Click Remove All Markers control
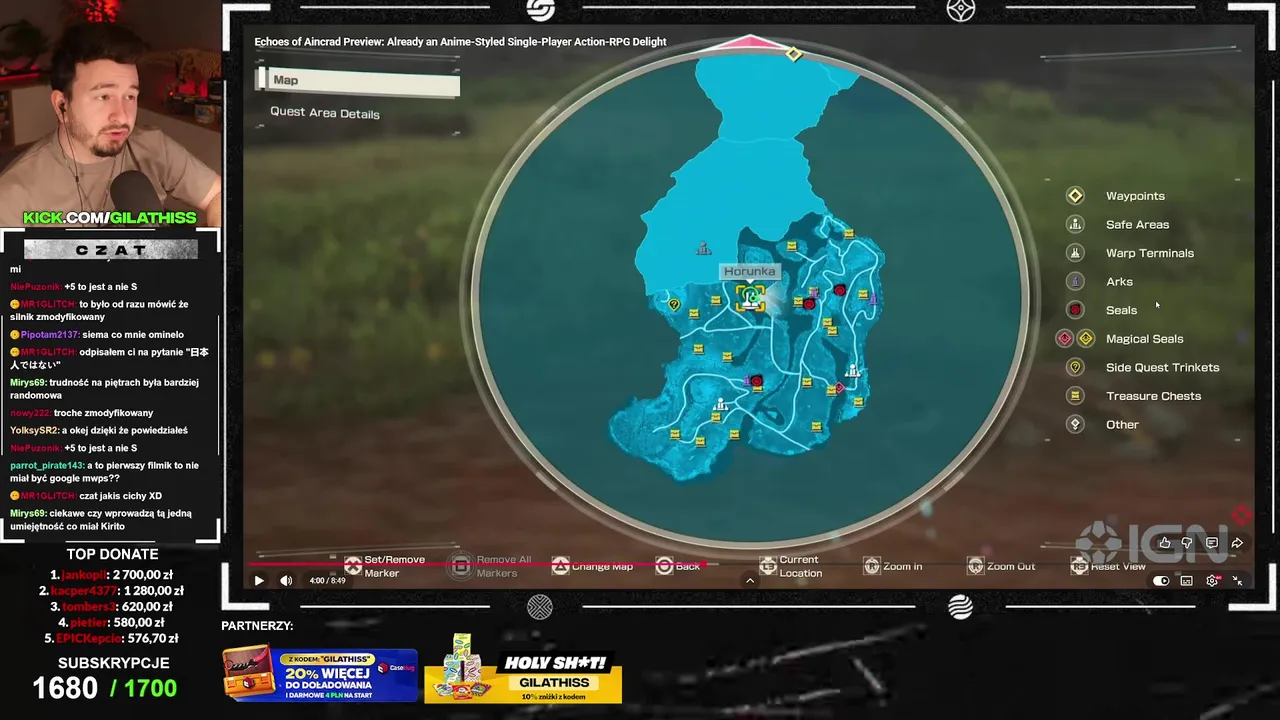Screen dimensions: 1280x720 492,566
